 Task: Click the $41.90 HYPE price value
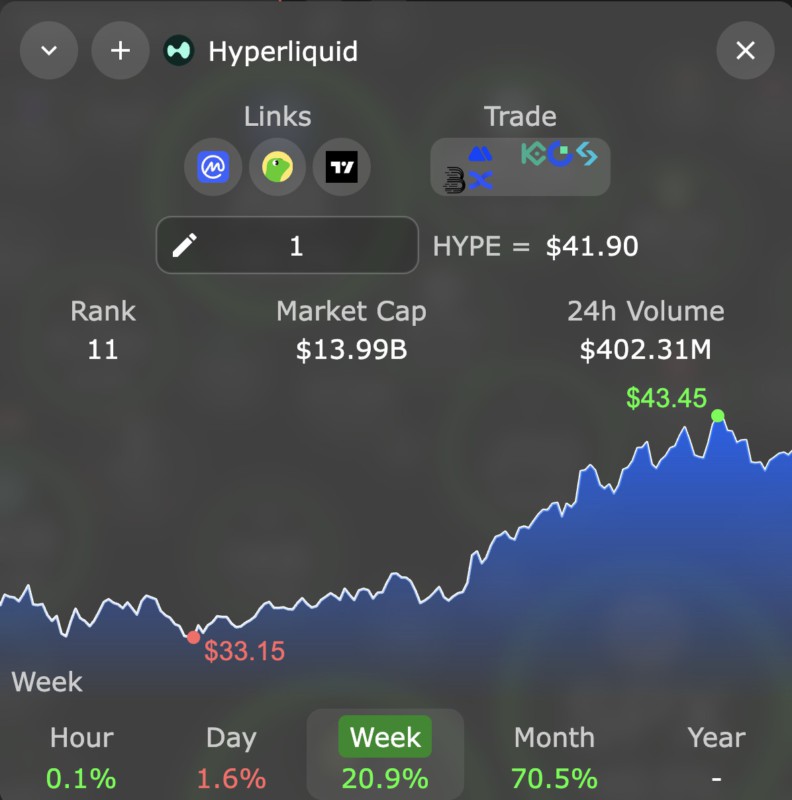click(x=592, y=246)
